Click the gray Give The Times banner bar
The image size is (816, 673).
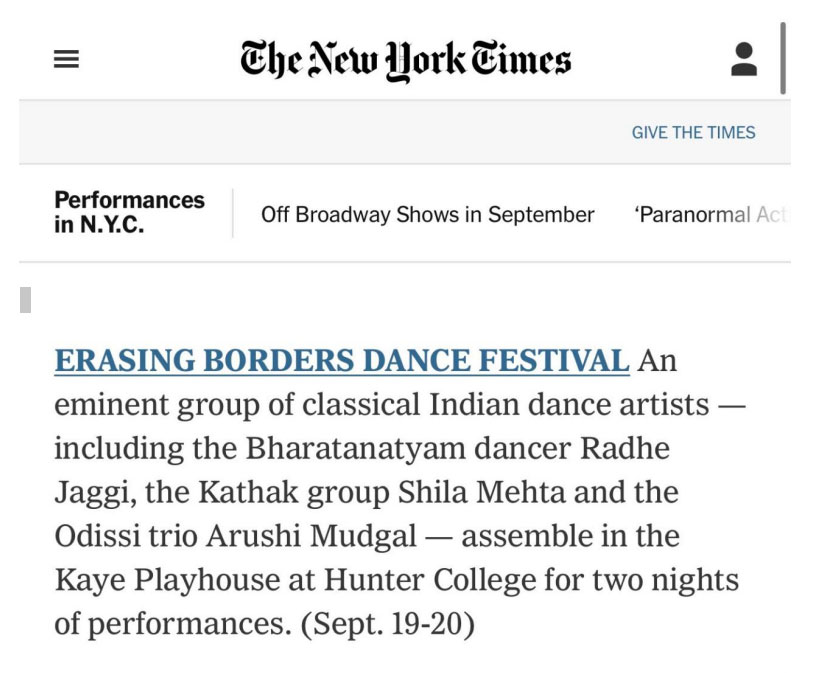[405, 132]
